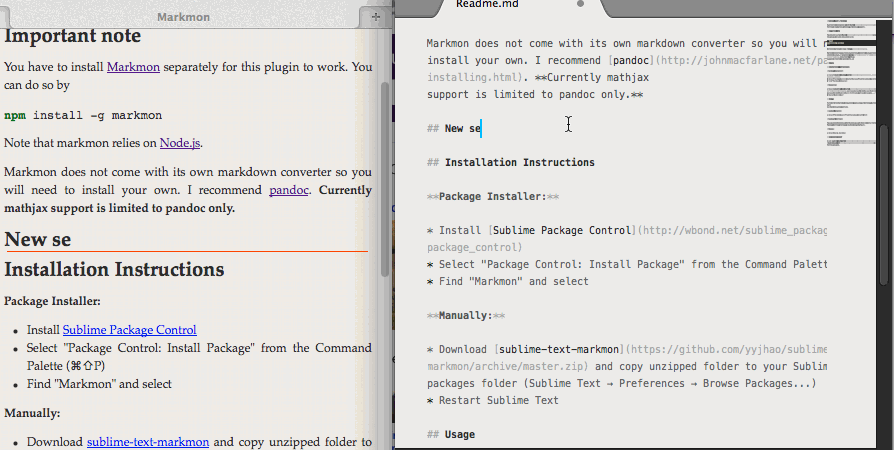Open the Sublime Package Control link
894x450 pixels.
129,330
